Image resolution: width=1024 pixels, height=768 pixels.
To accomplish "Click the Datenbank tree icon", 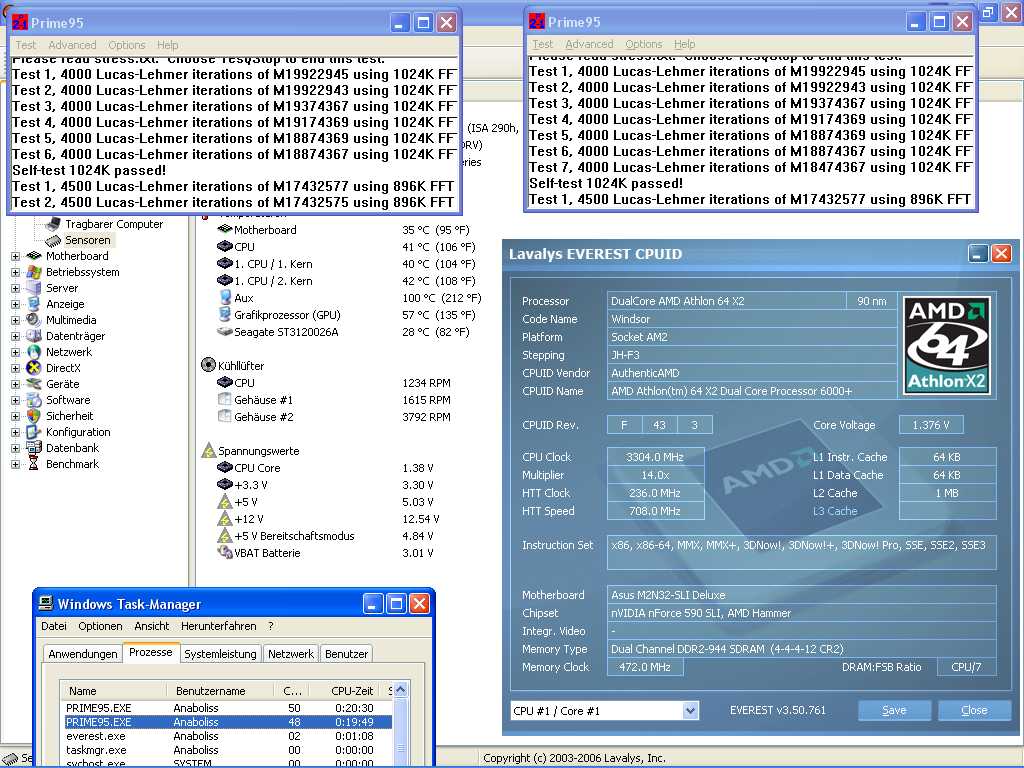I will click(x=34, y=447).
